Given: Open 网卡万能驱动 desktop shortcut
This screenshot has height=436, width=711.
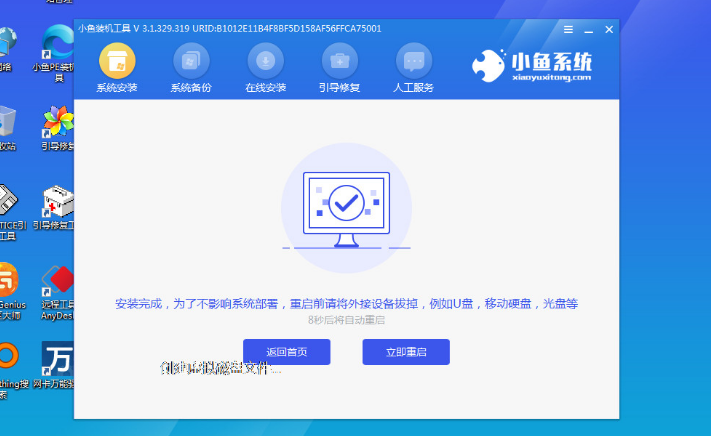Looking at the screenshot, I should (x=55, y=358).
